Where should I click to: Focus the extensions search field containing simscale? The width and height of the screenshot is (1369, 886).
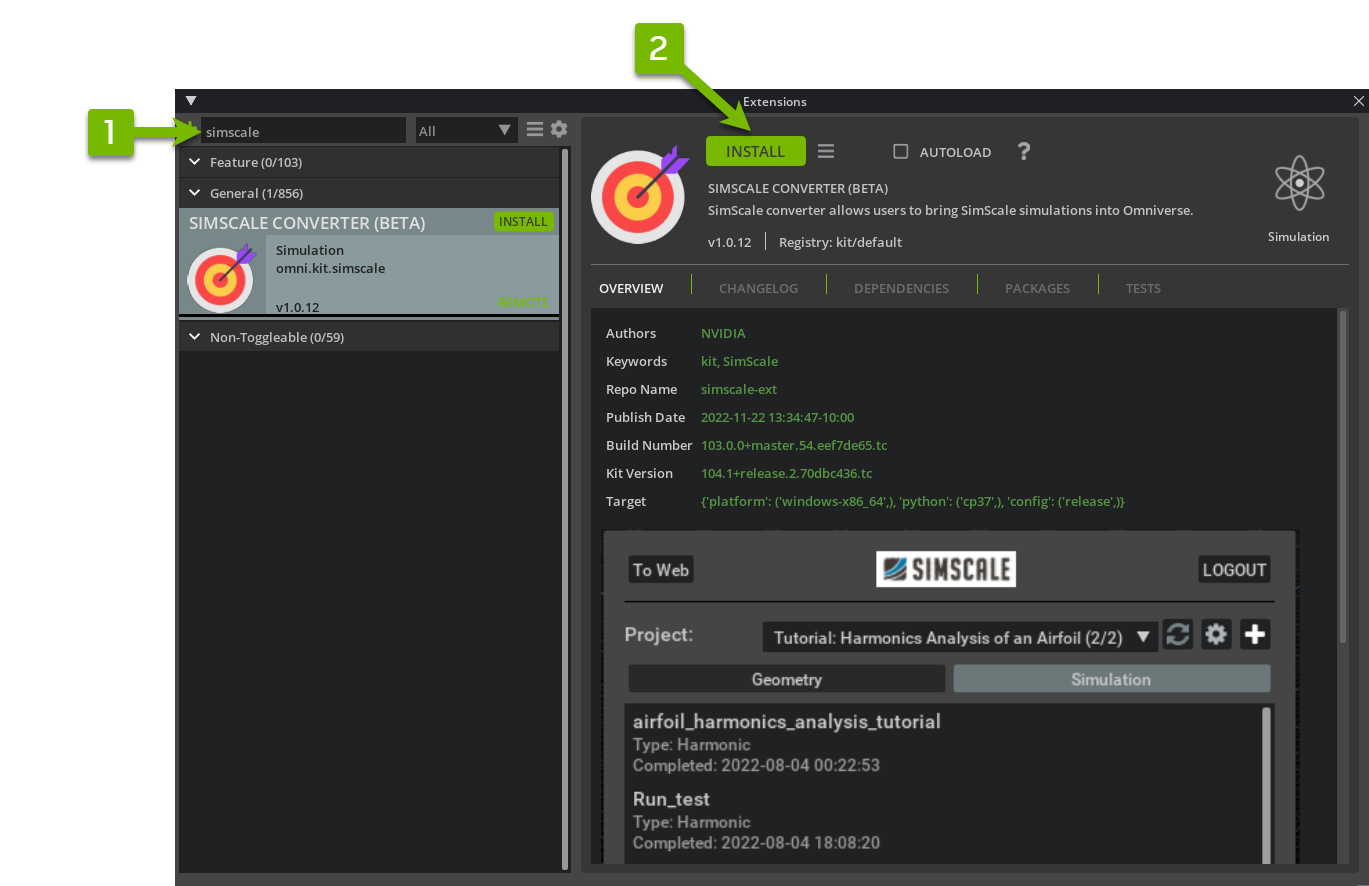point(303,131)
